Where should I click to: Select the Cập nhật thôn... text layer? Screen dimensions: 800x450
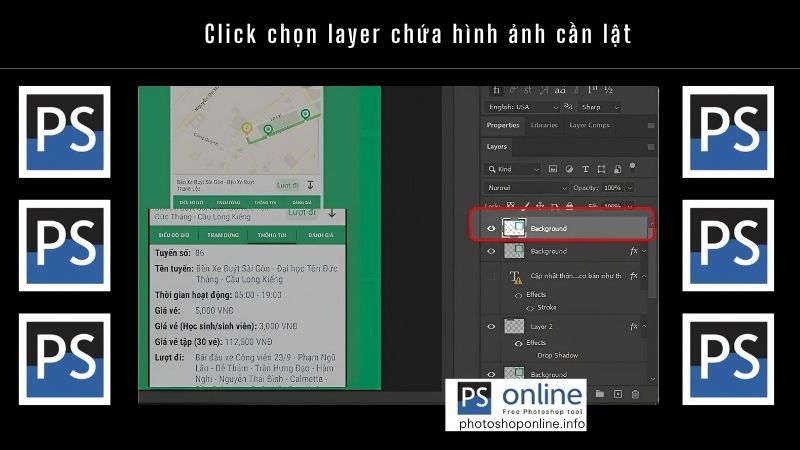[x=564, y=276]
